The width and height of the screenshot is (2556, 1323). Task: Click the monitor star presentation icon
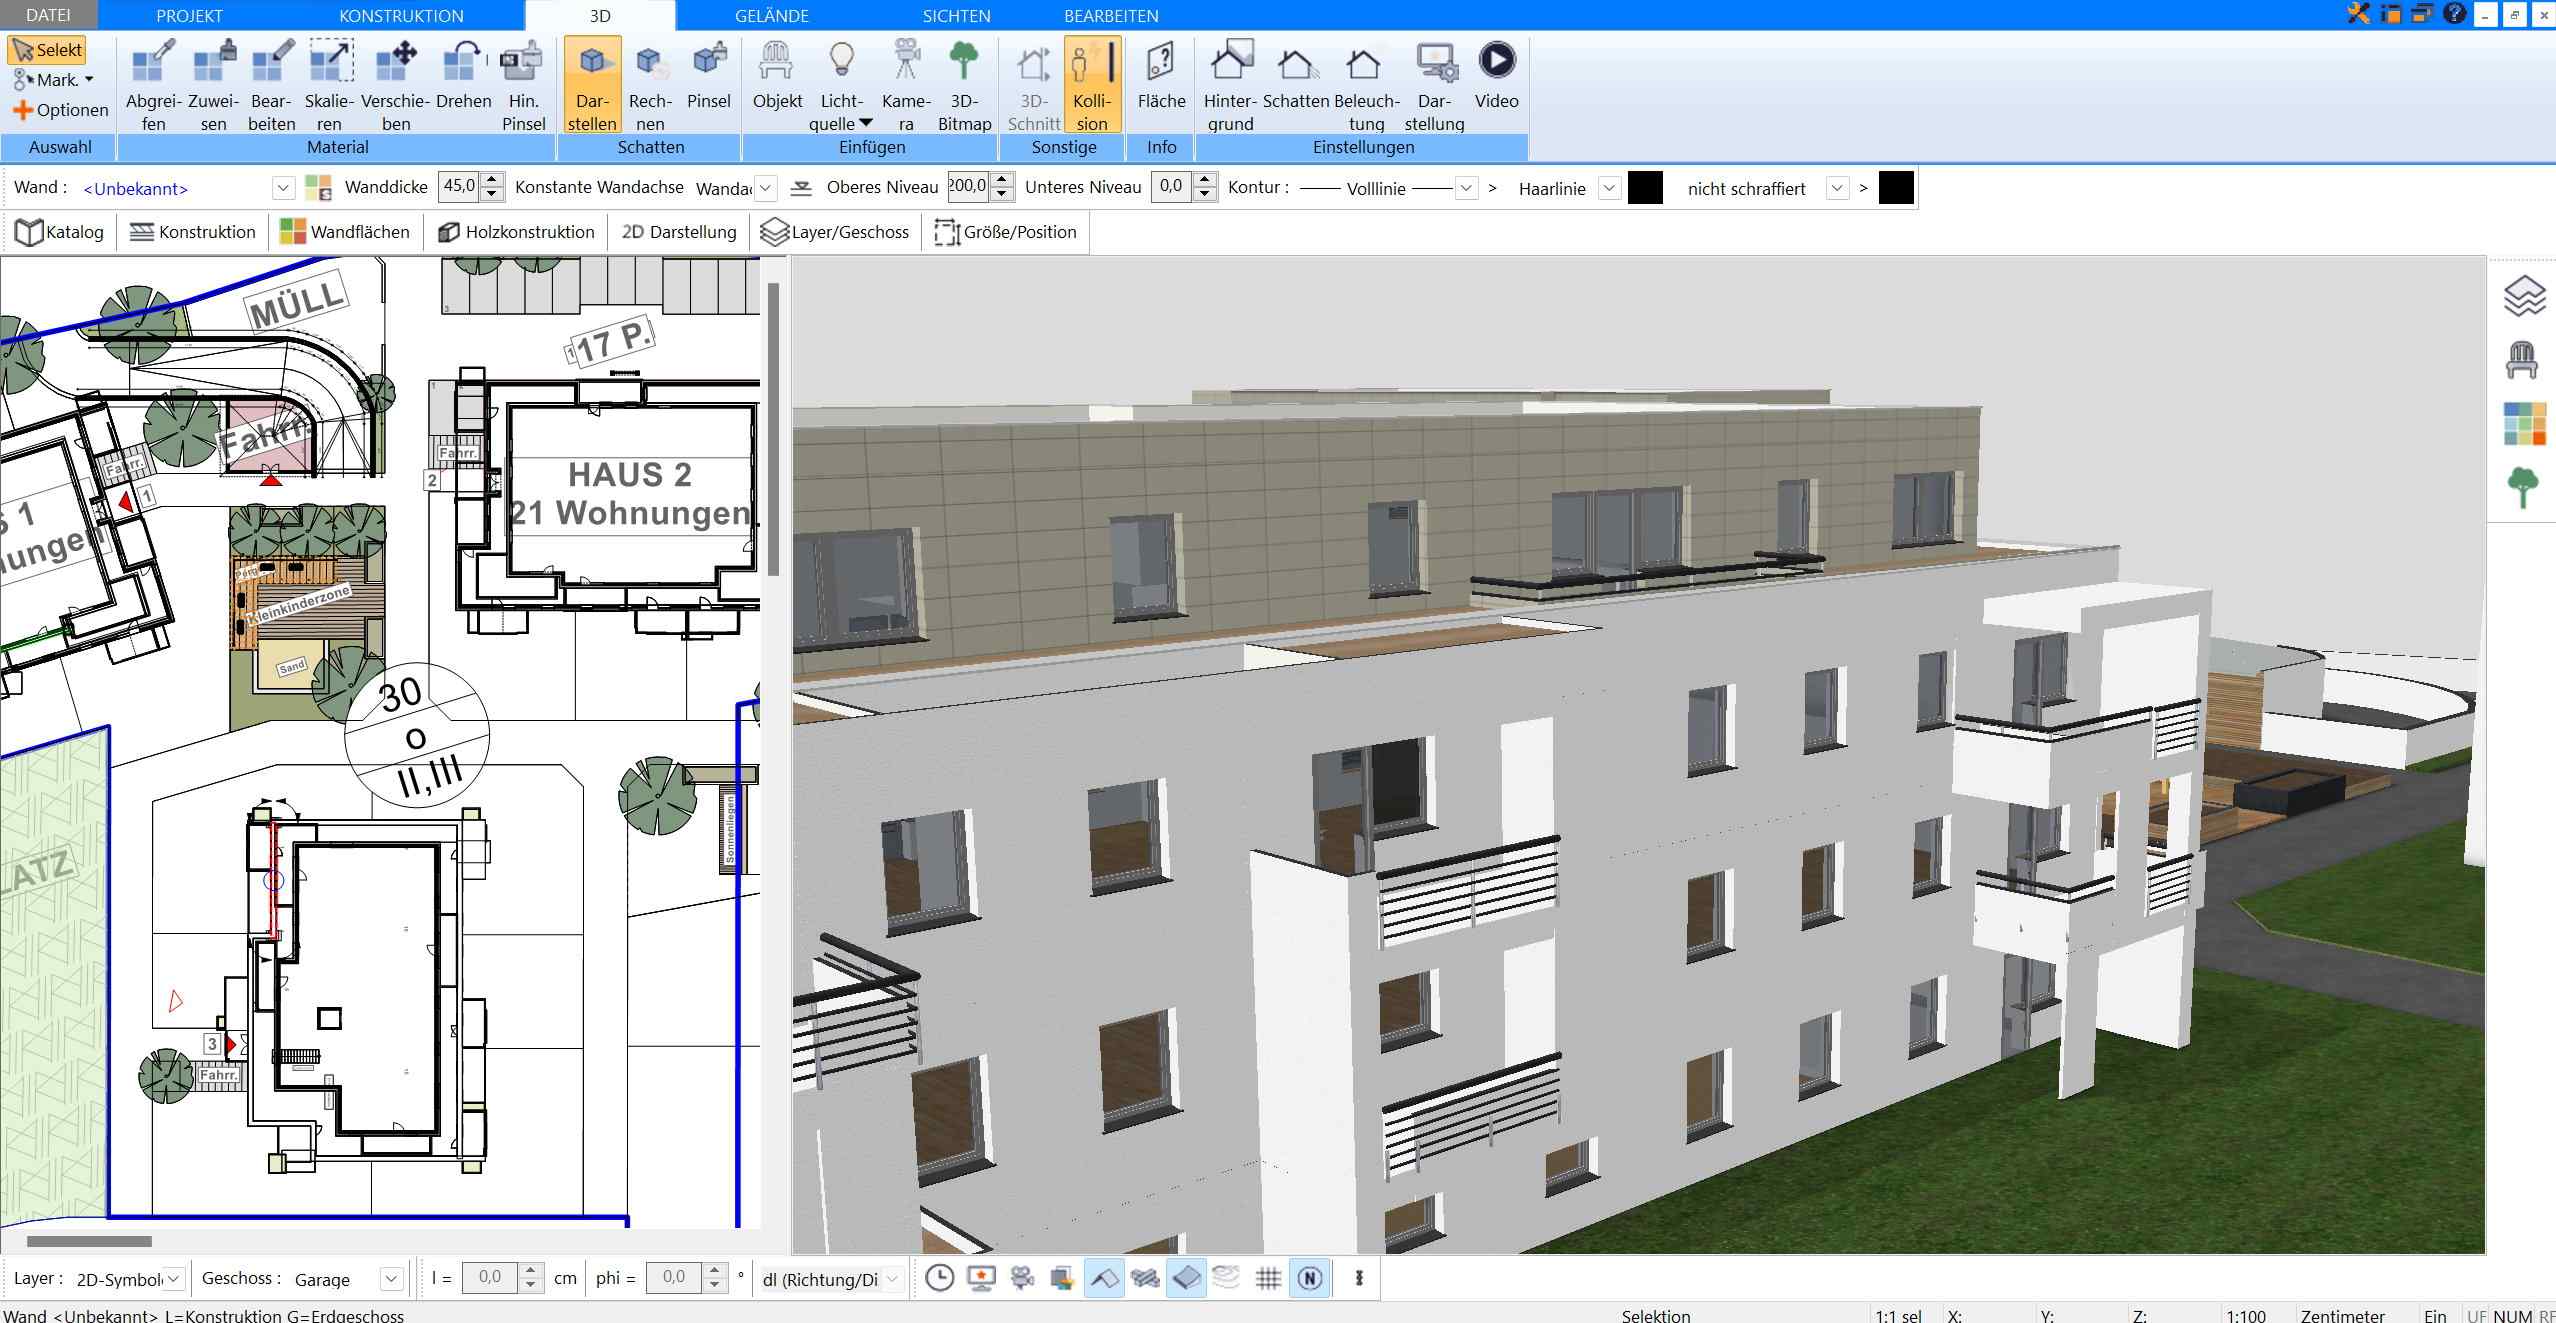(x=981, y=1278)
